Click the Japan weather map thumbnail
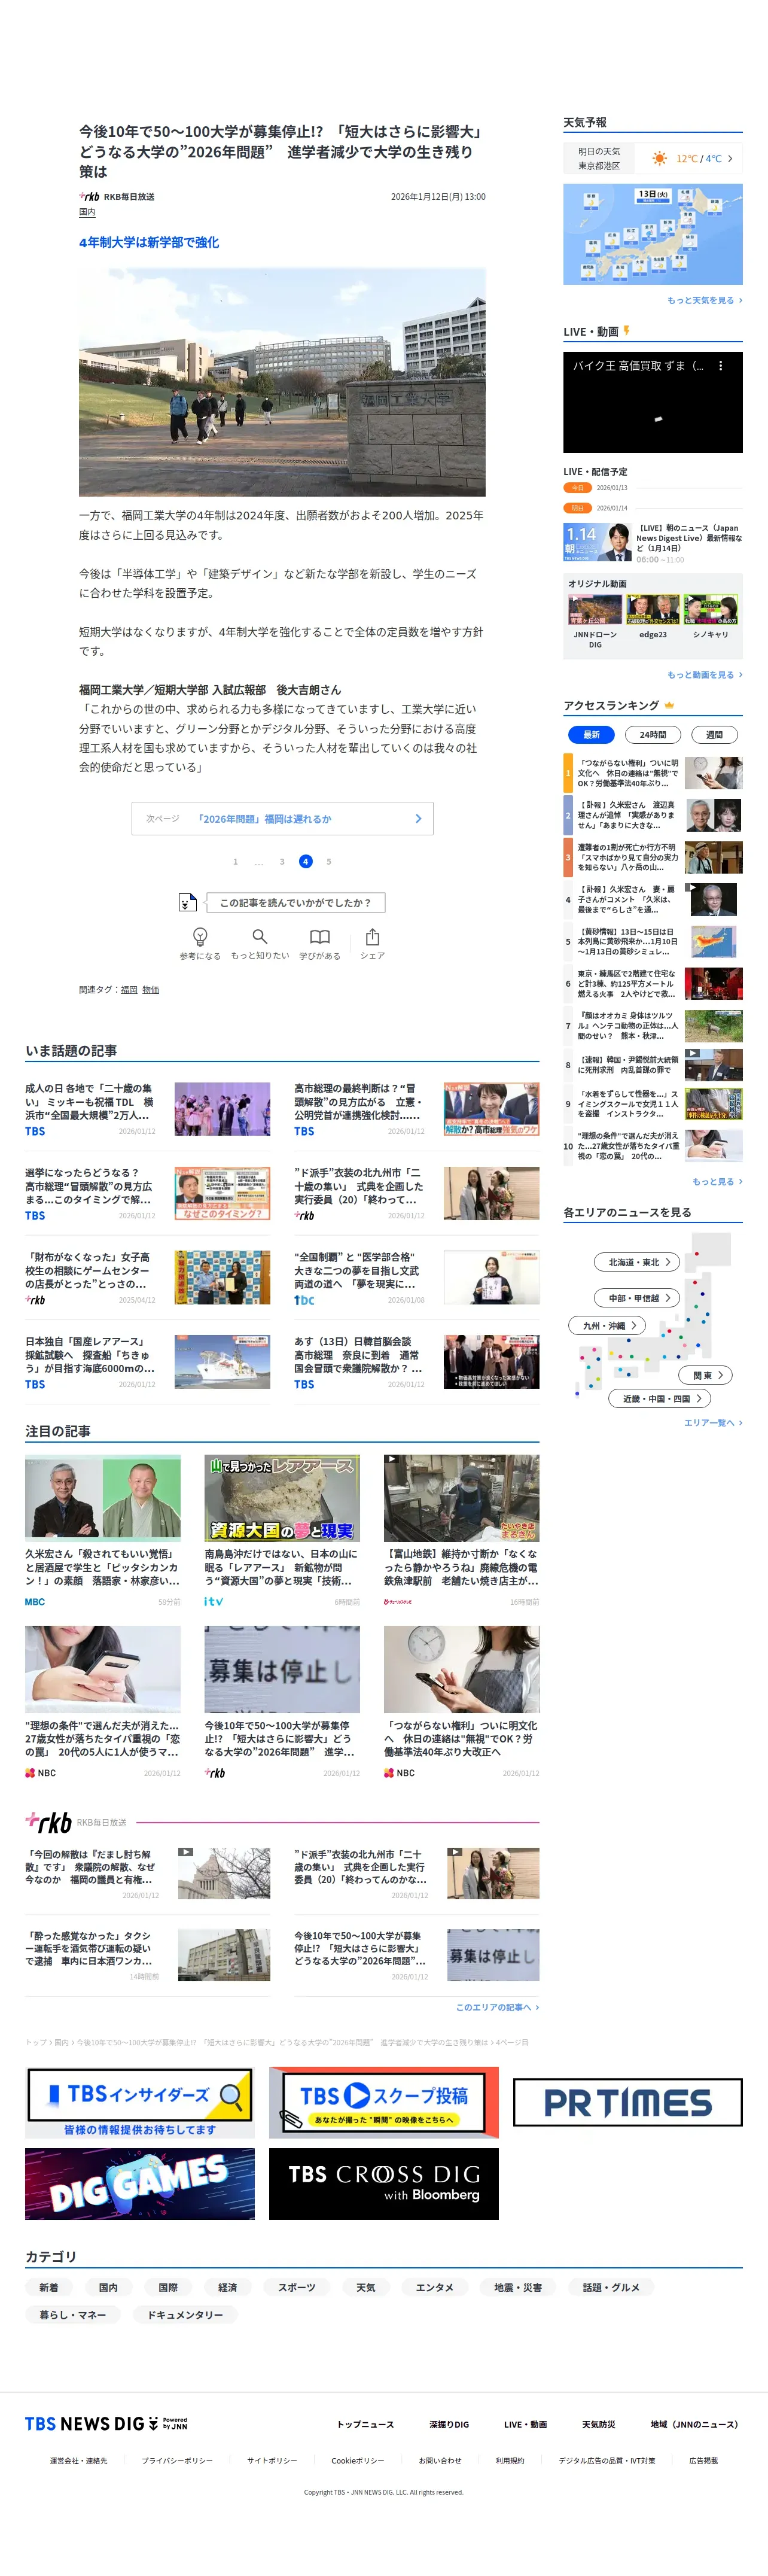The image size is (768, 2576). 653,234
